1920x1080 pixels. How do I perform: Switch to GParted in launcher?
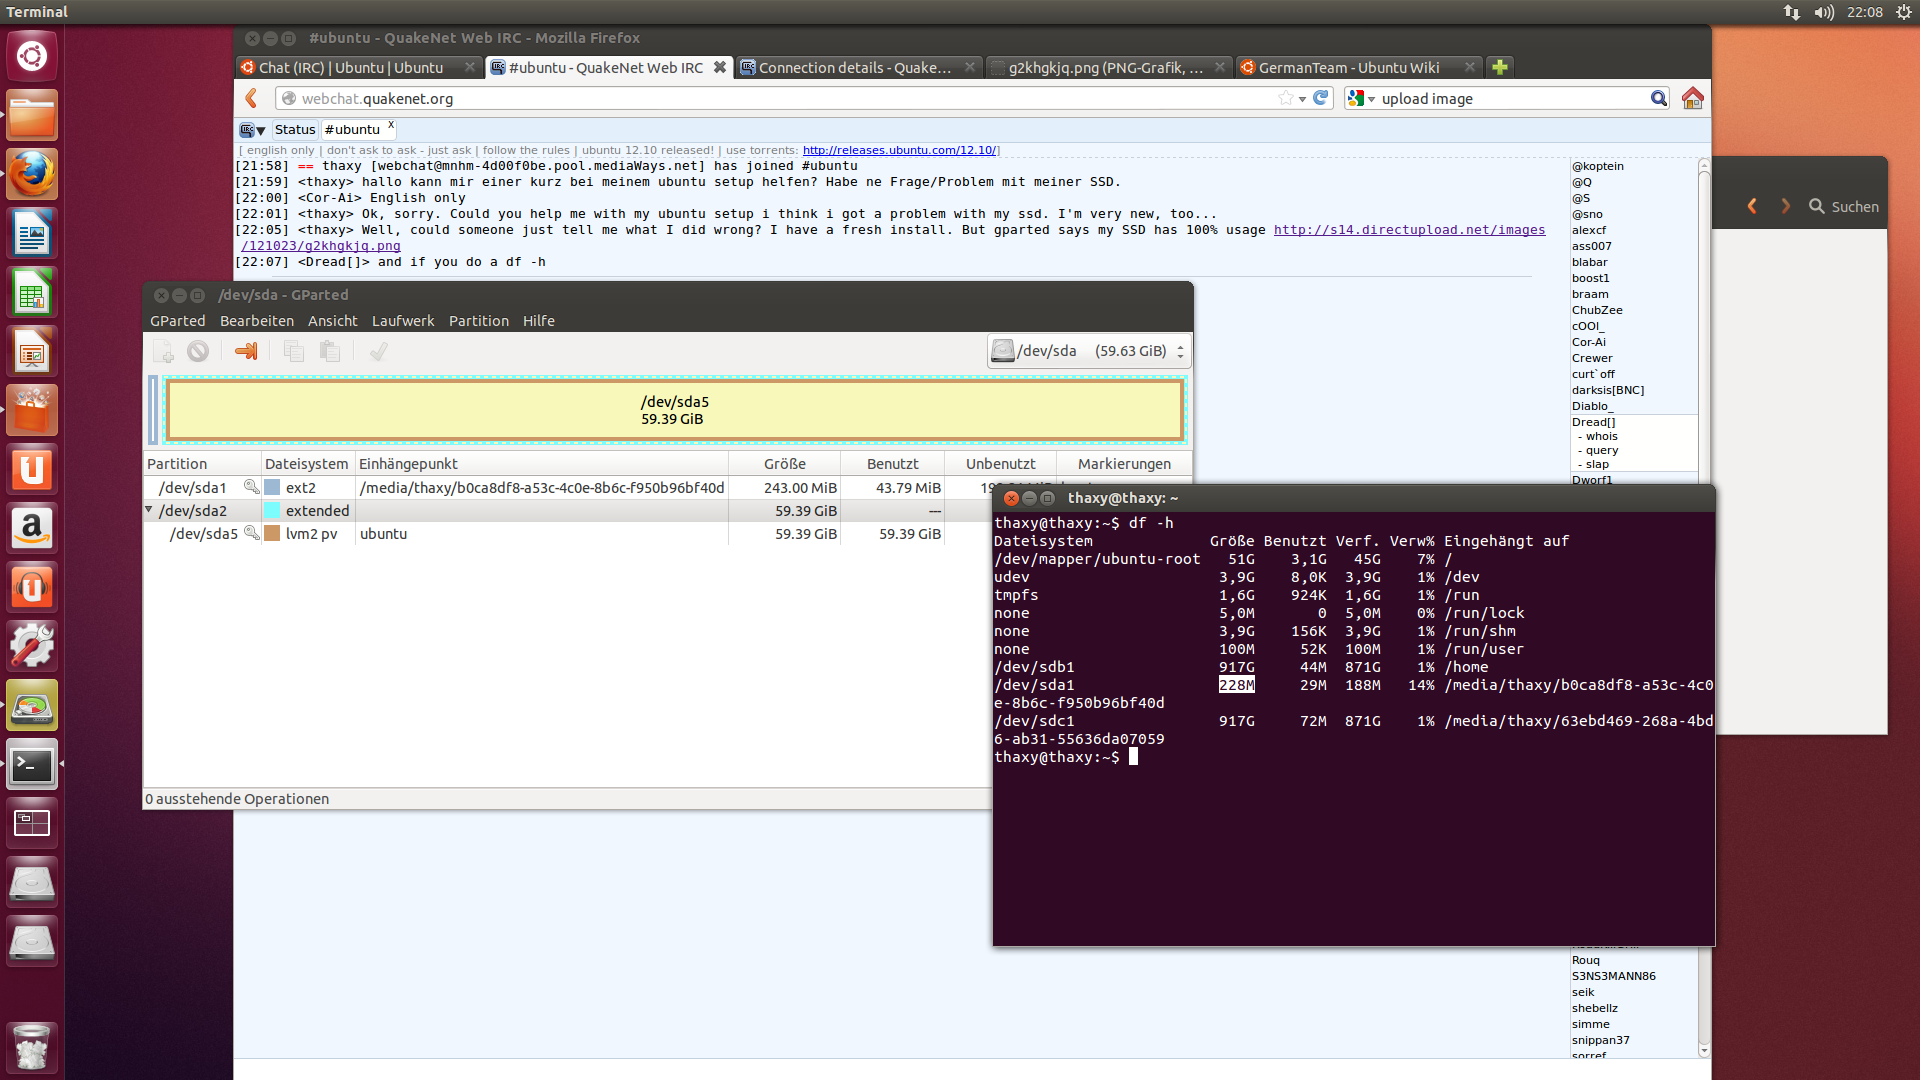coord(32,705)
